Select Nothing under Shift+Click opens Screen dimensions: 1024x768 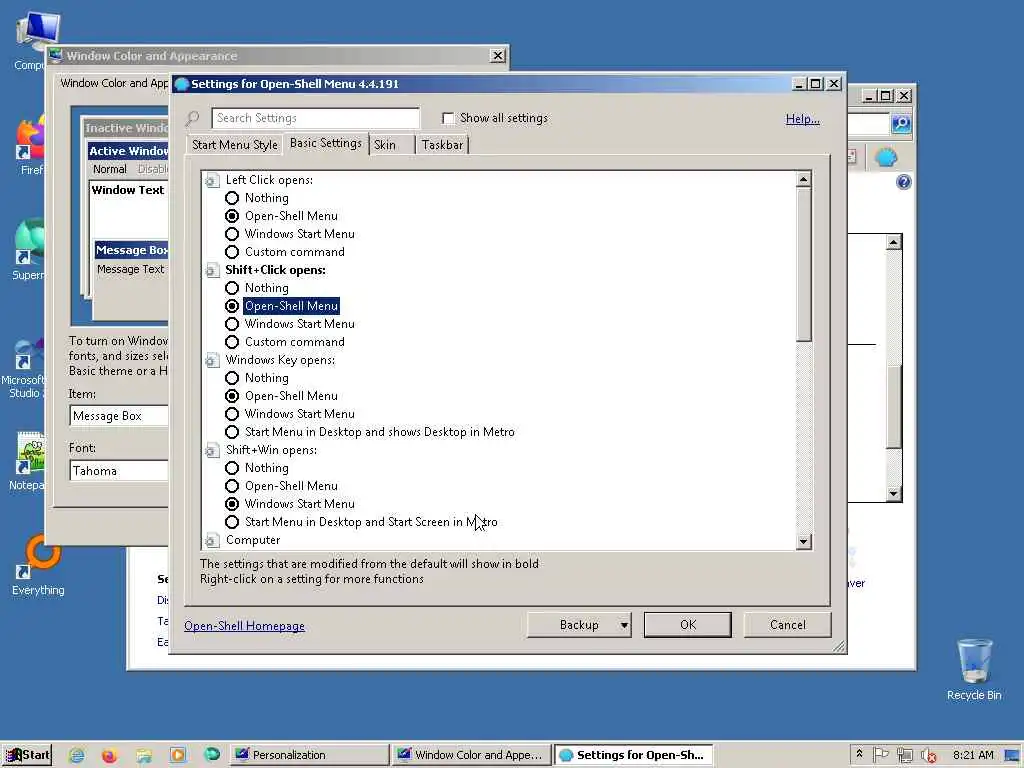pos(232,288)
